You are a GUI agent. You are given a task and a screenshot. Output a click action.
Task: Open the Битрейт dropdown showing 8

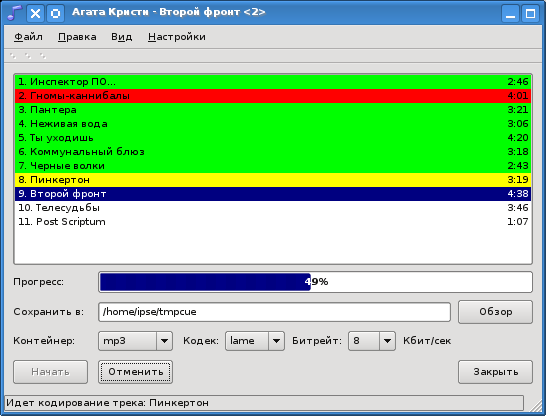point(372,341)
